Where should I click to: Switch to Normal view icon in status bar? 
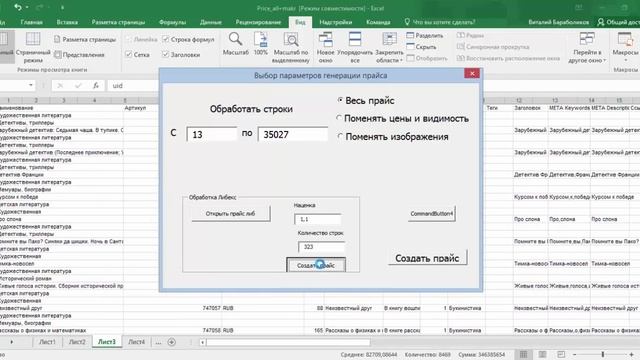pos(524,354)
